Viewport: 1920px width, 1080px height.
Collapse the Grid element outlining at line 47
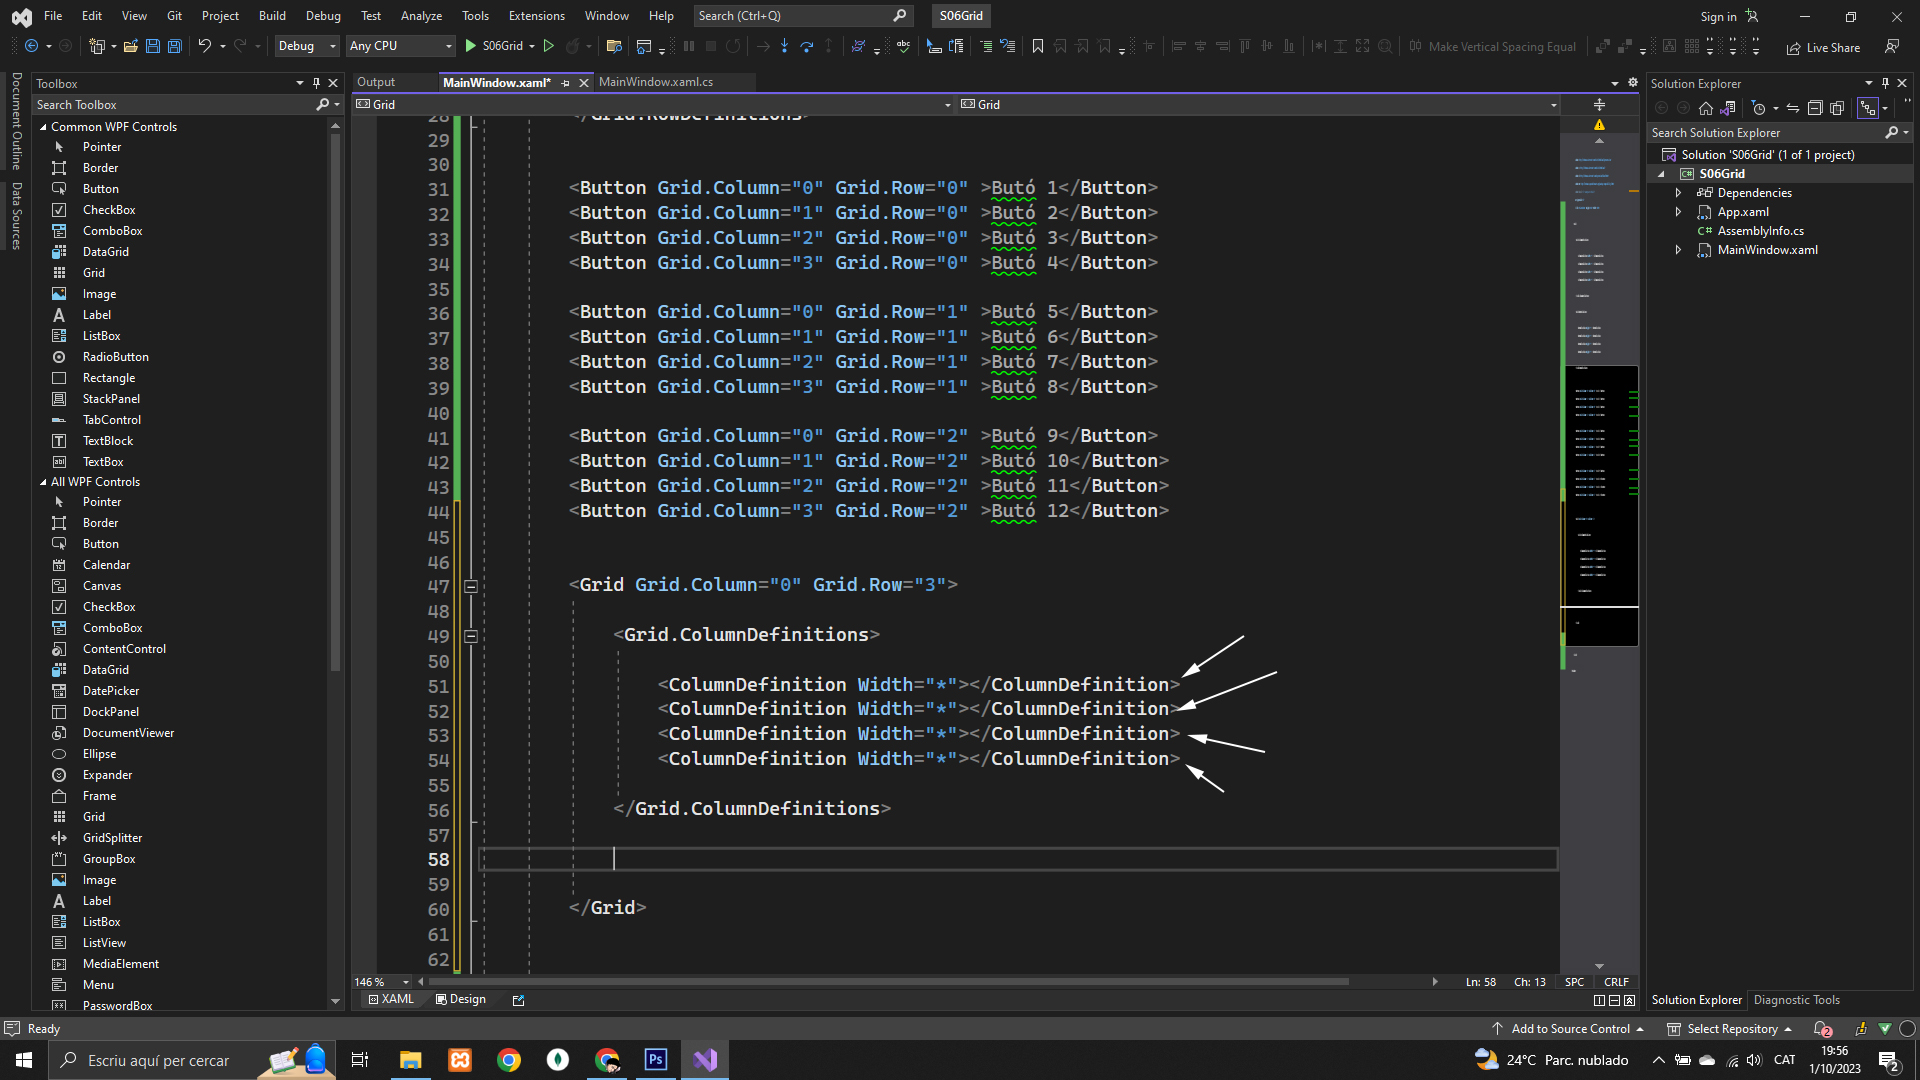coord(471,586)
